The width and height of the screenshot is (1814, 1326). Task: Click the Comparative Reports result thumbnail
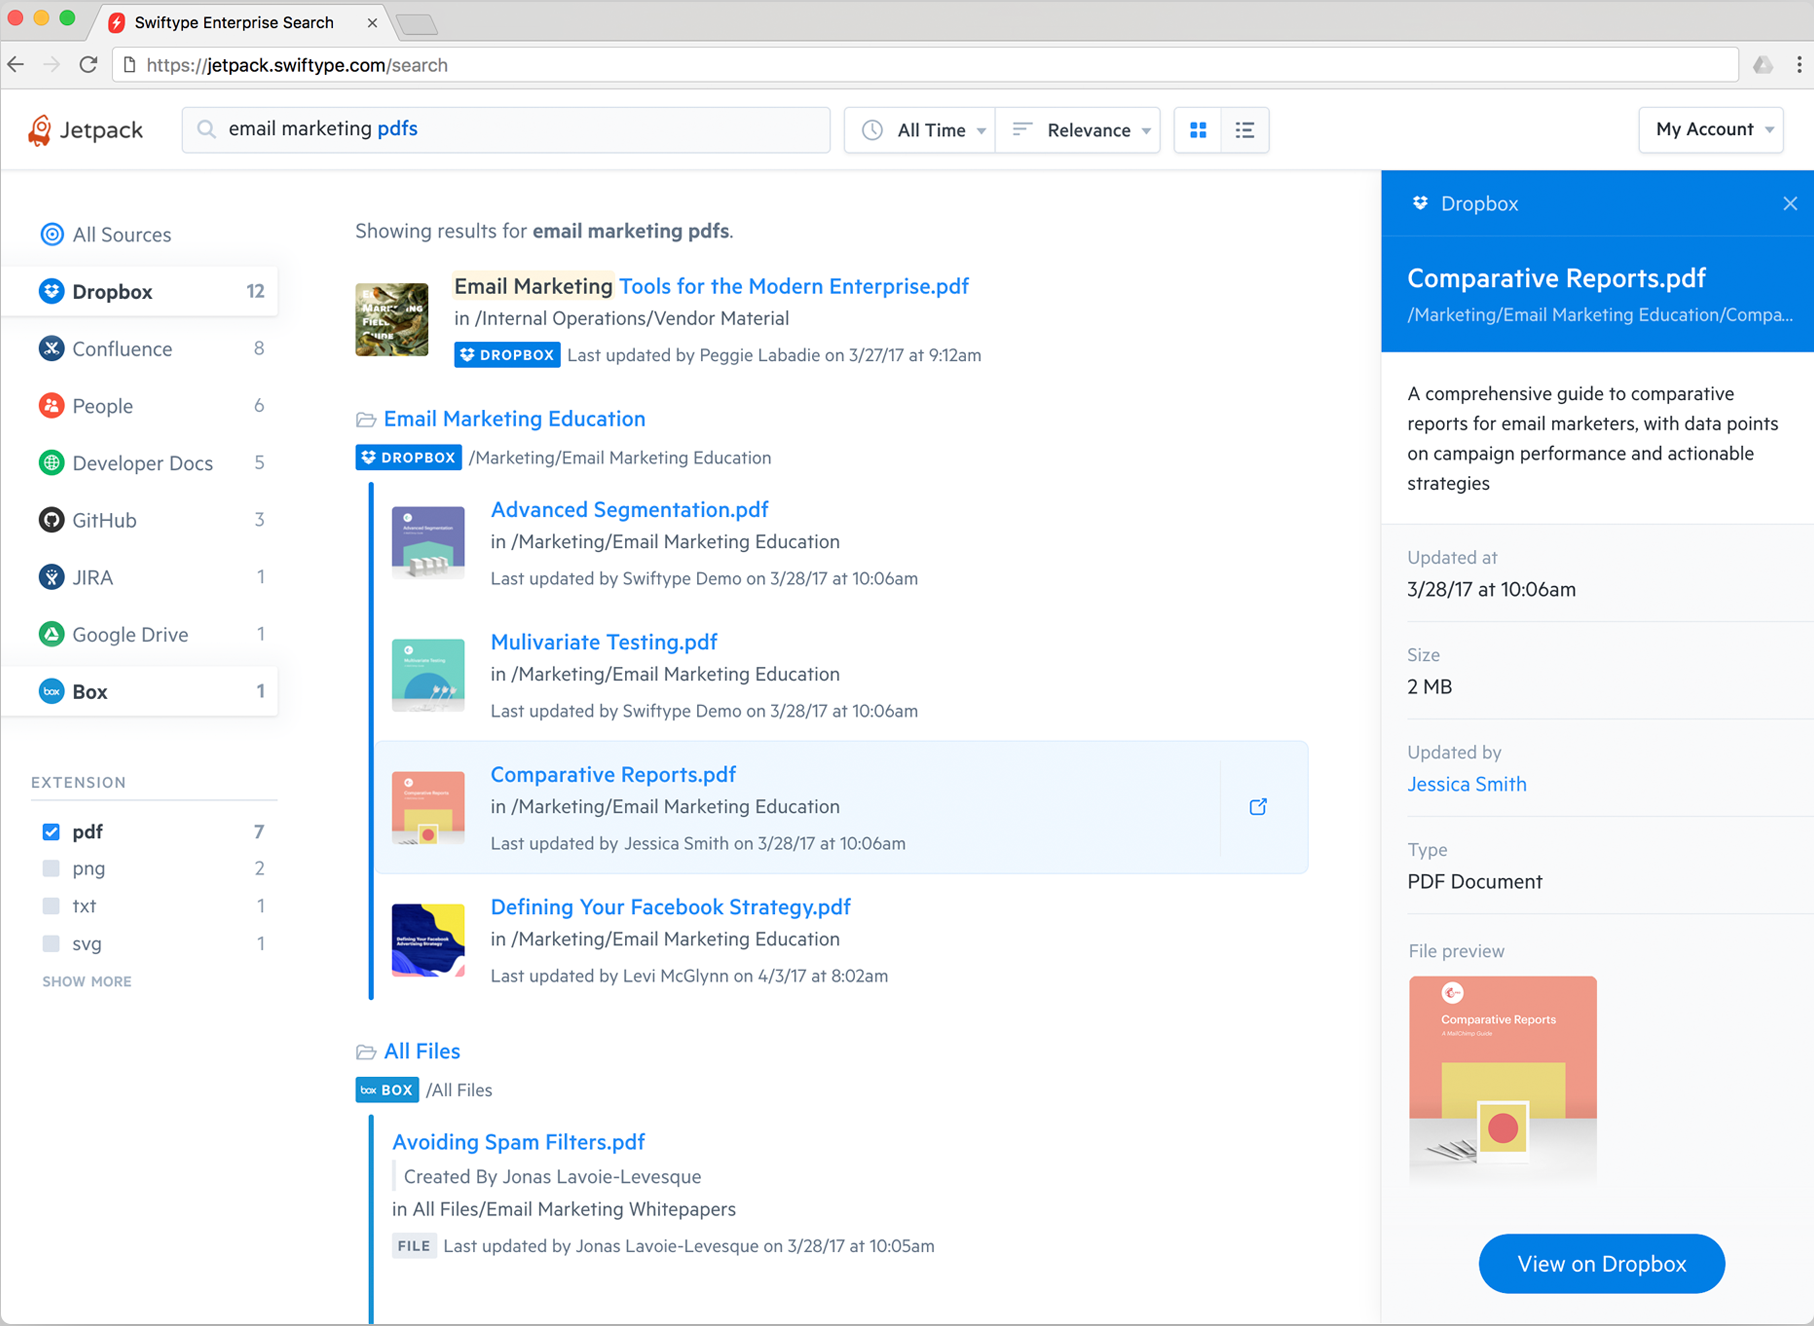(428, 808)
